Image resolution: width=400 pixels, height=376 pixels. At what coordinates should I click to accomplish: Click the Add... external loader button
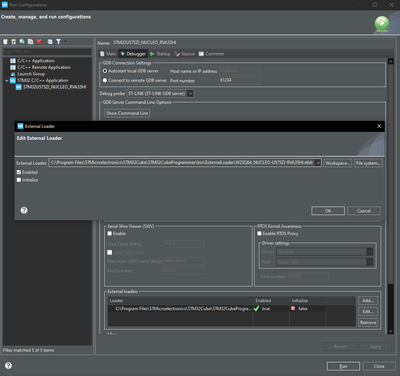pyautogui.click(x=368, y=301)
